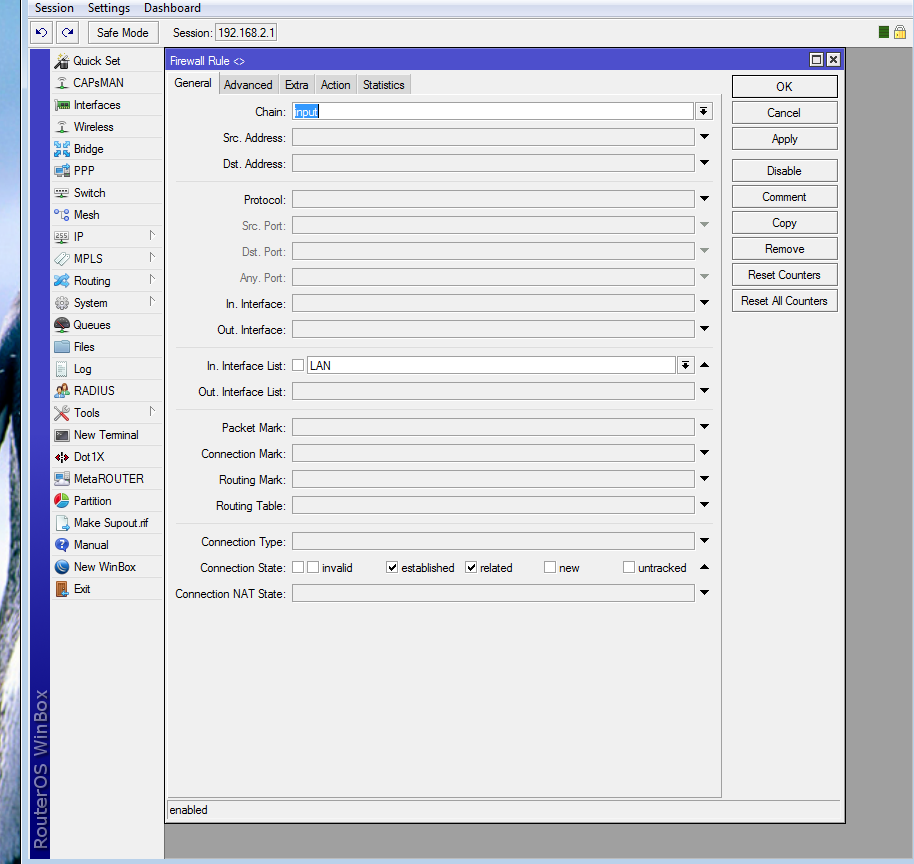Open the Chain dropdown list

[x=704, y=111]
